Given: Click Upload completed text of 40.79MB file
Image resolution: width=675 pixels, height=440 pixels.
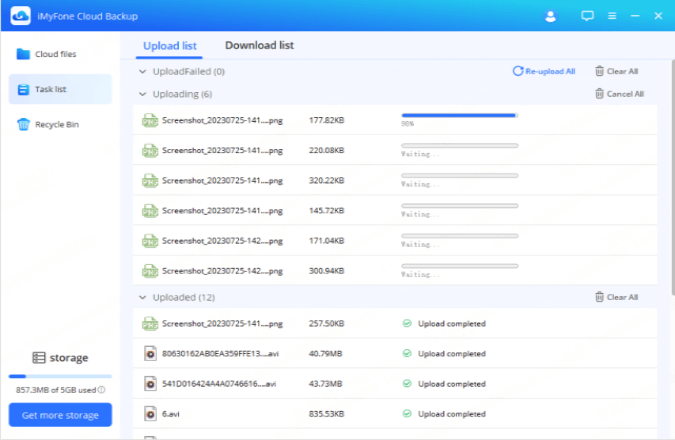Looking at the screenshot, I should [452, 353].
